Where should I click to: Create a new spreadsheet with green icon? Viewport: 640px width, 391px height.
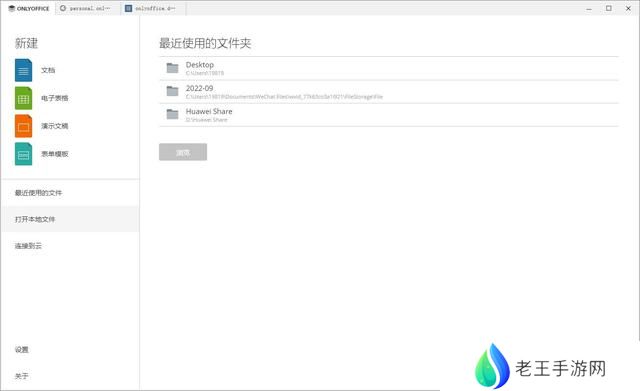pyautogui.click(x=24, y=98)
